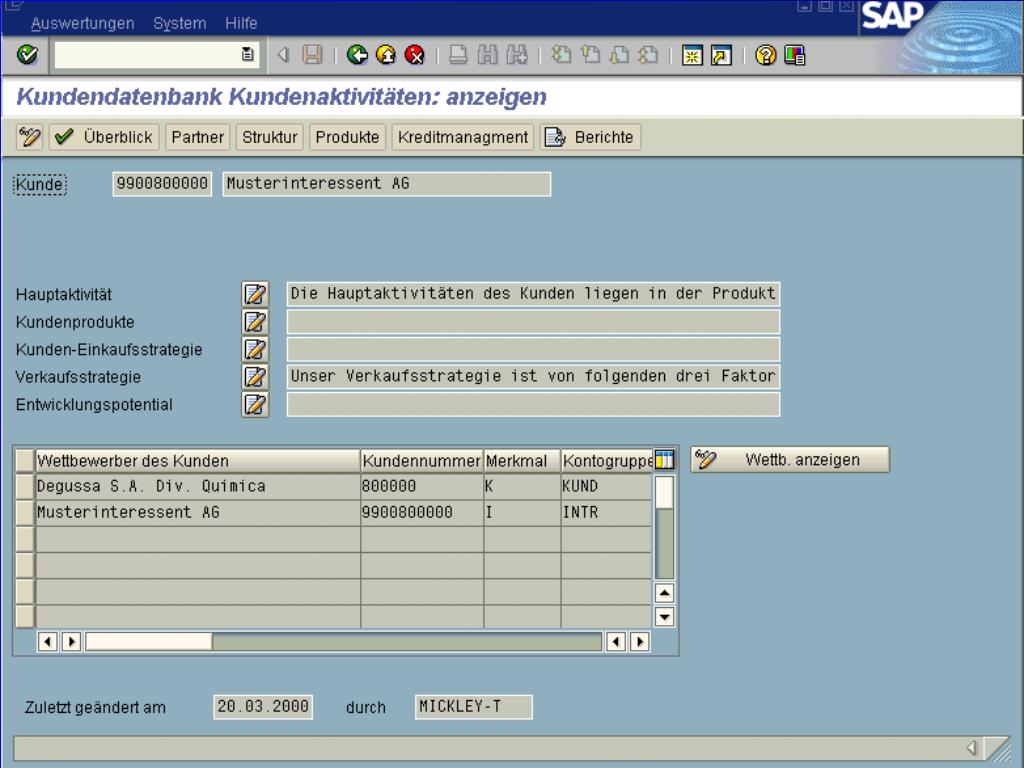Click the red Cancel icon

click(415, 55)
